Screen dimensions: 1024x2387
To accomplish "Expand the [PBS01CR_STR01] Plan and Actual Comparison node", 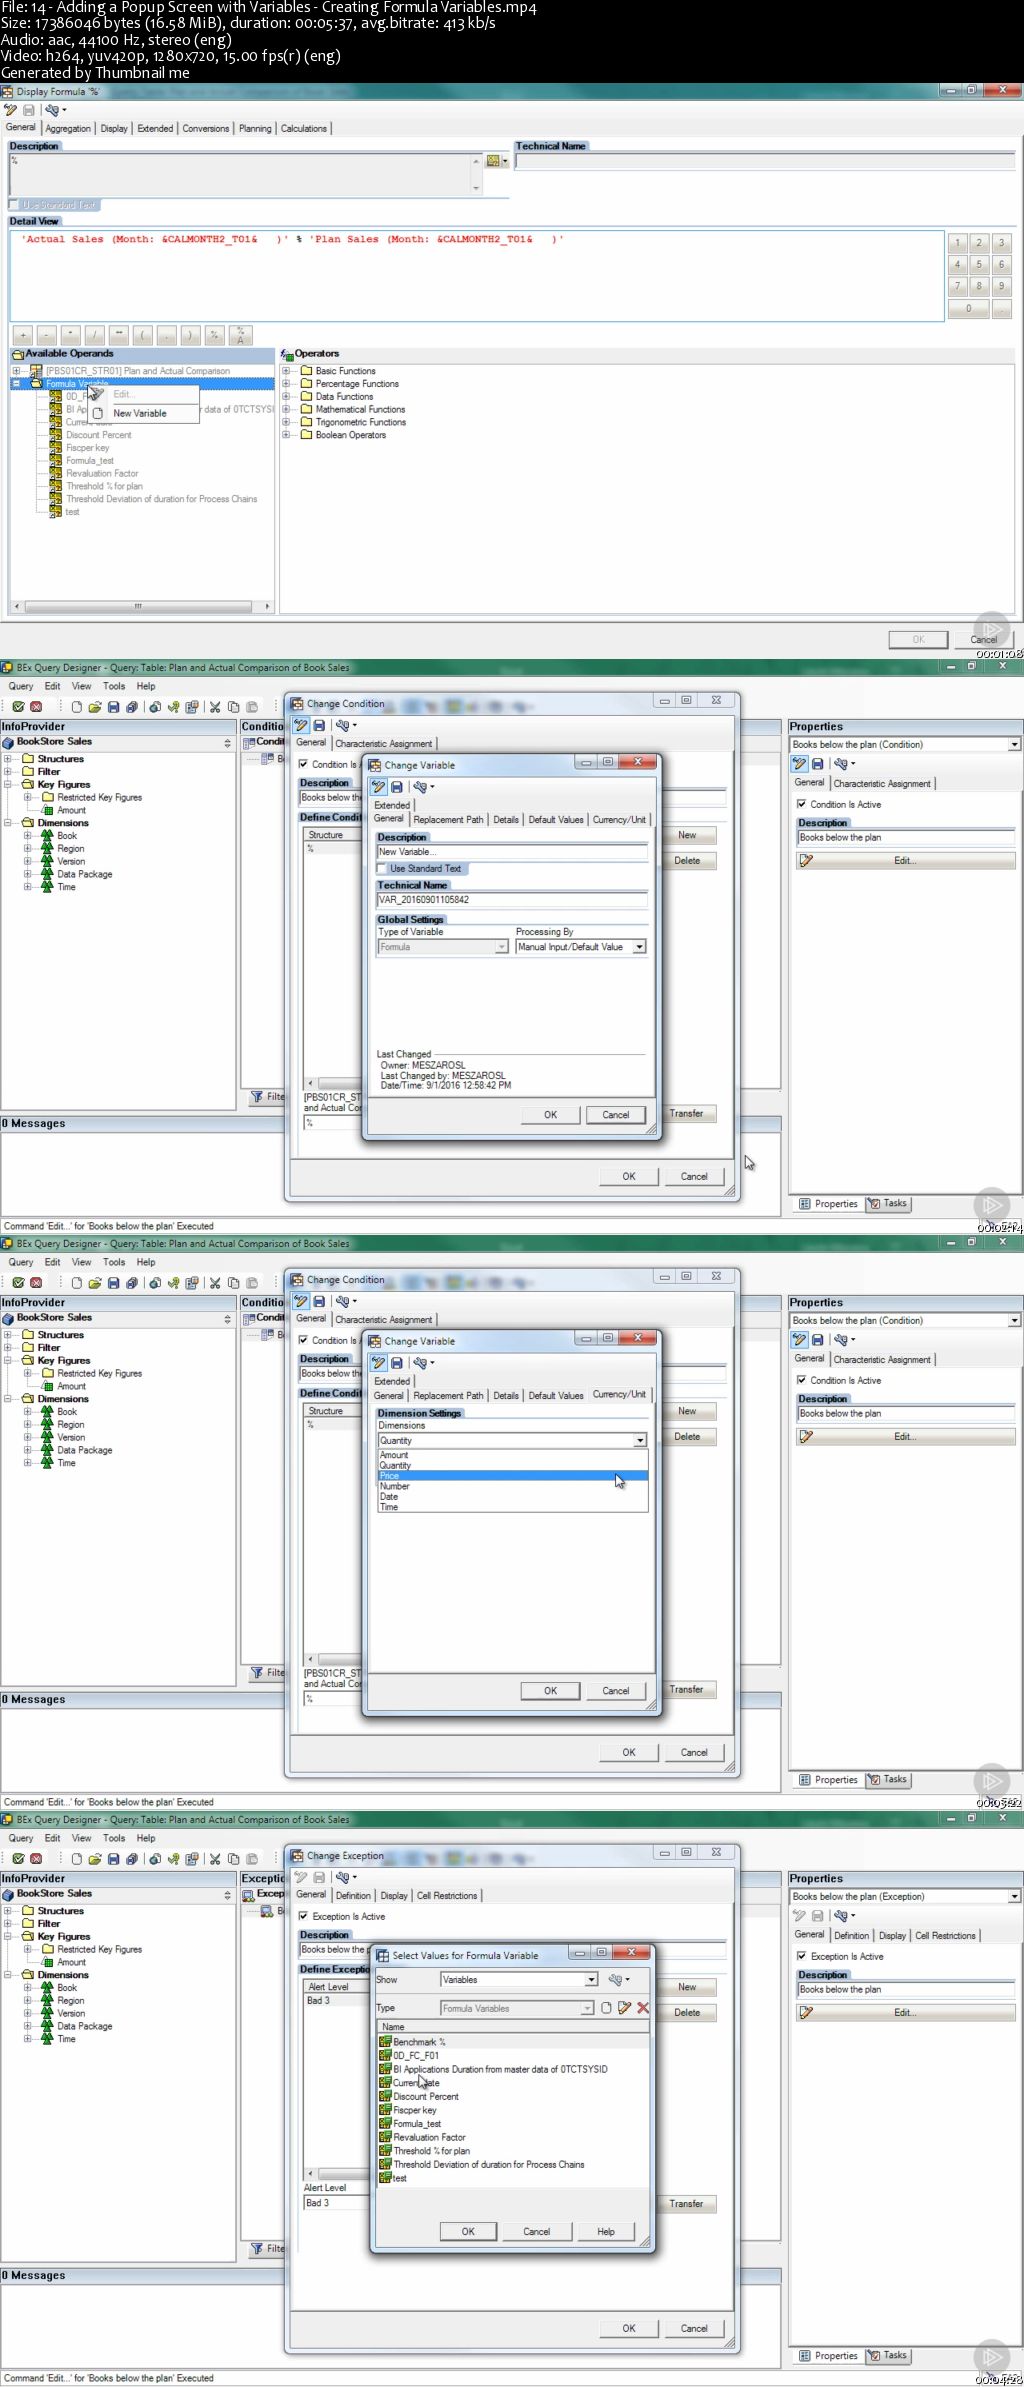I will click(16, 371).
